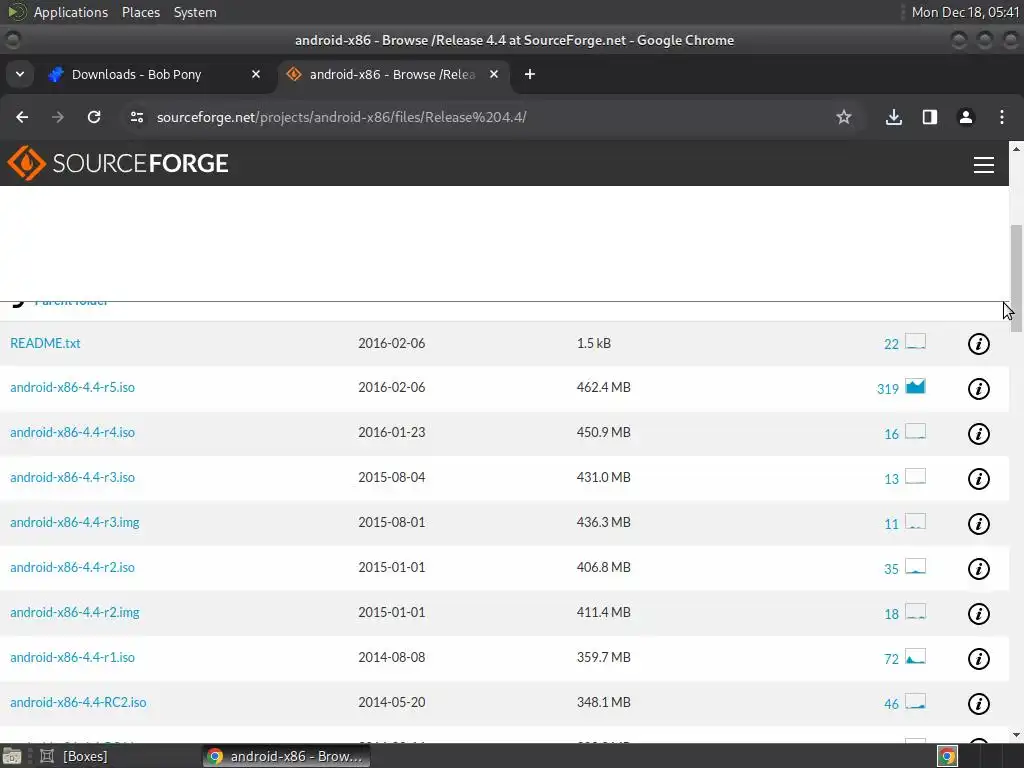The width and height of the screenshot is (1024, 768).
Task: Go back in browser history
Action: (x=22, y=117)
